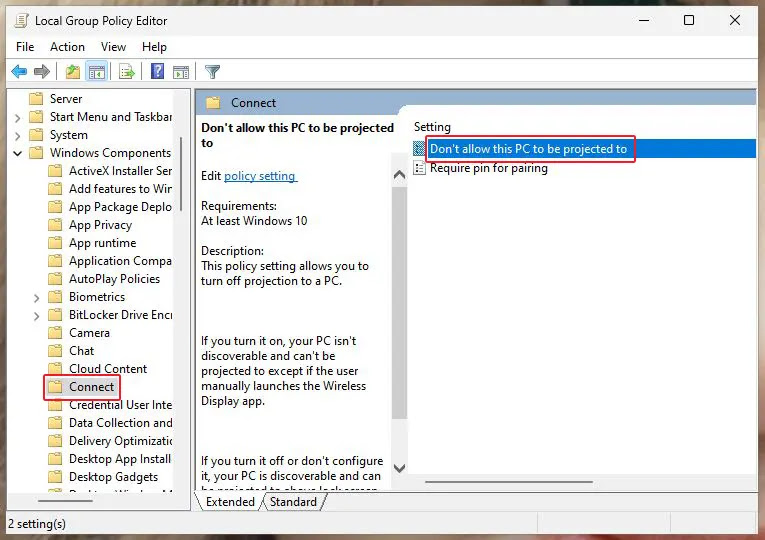This screenshot has width=765, height=540.
Task: Click the description pane scroll up arrow
Action: [x=399, y=175]
